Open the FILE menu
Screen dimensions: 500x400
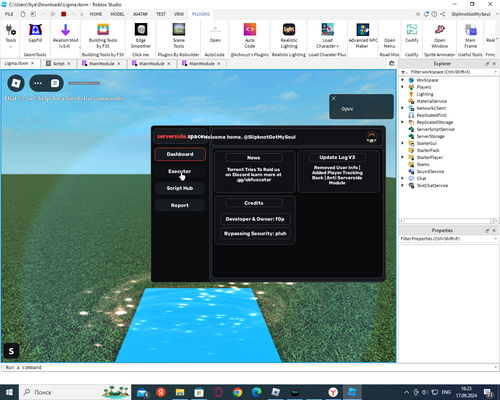pyautogui.click(x=9, y=14)
